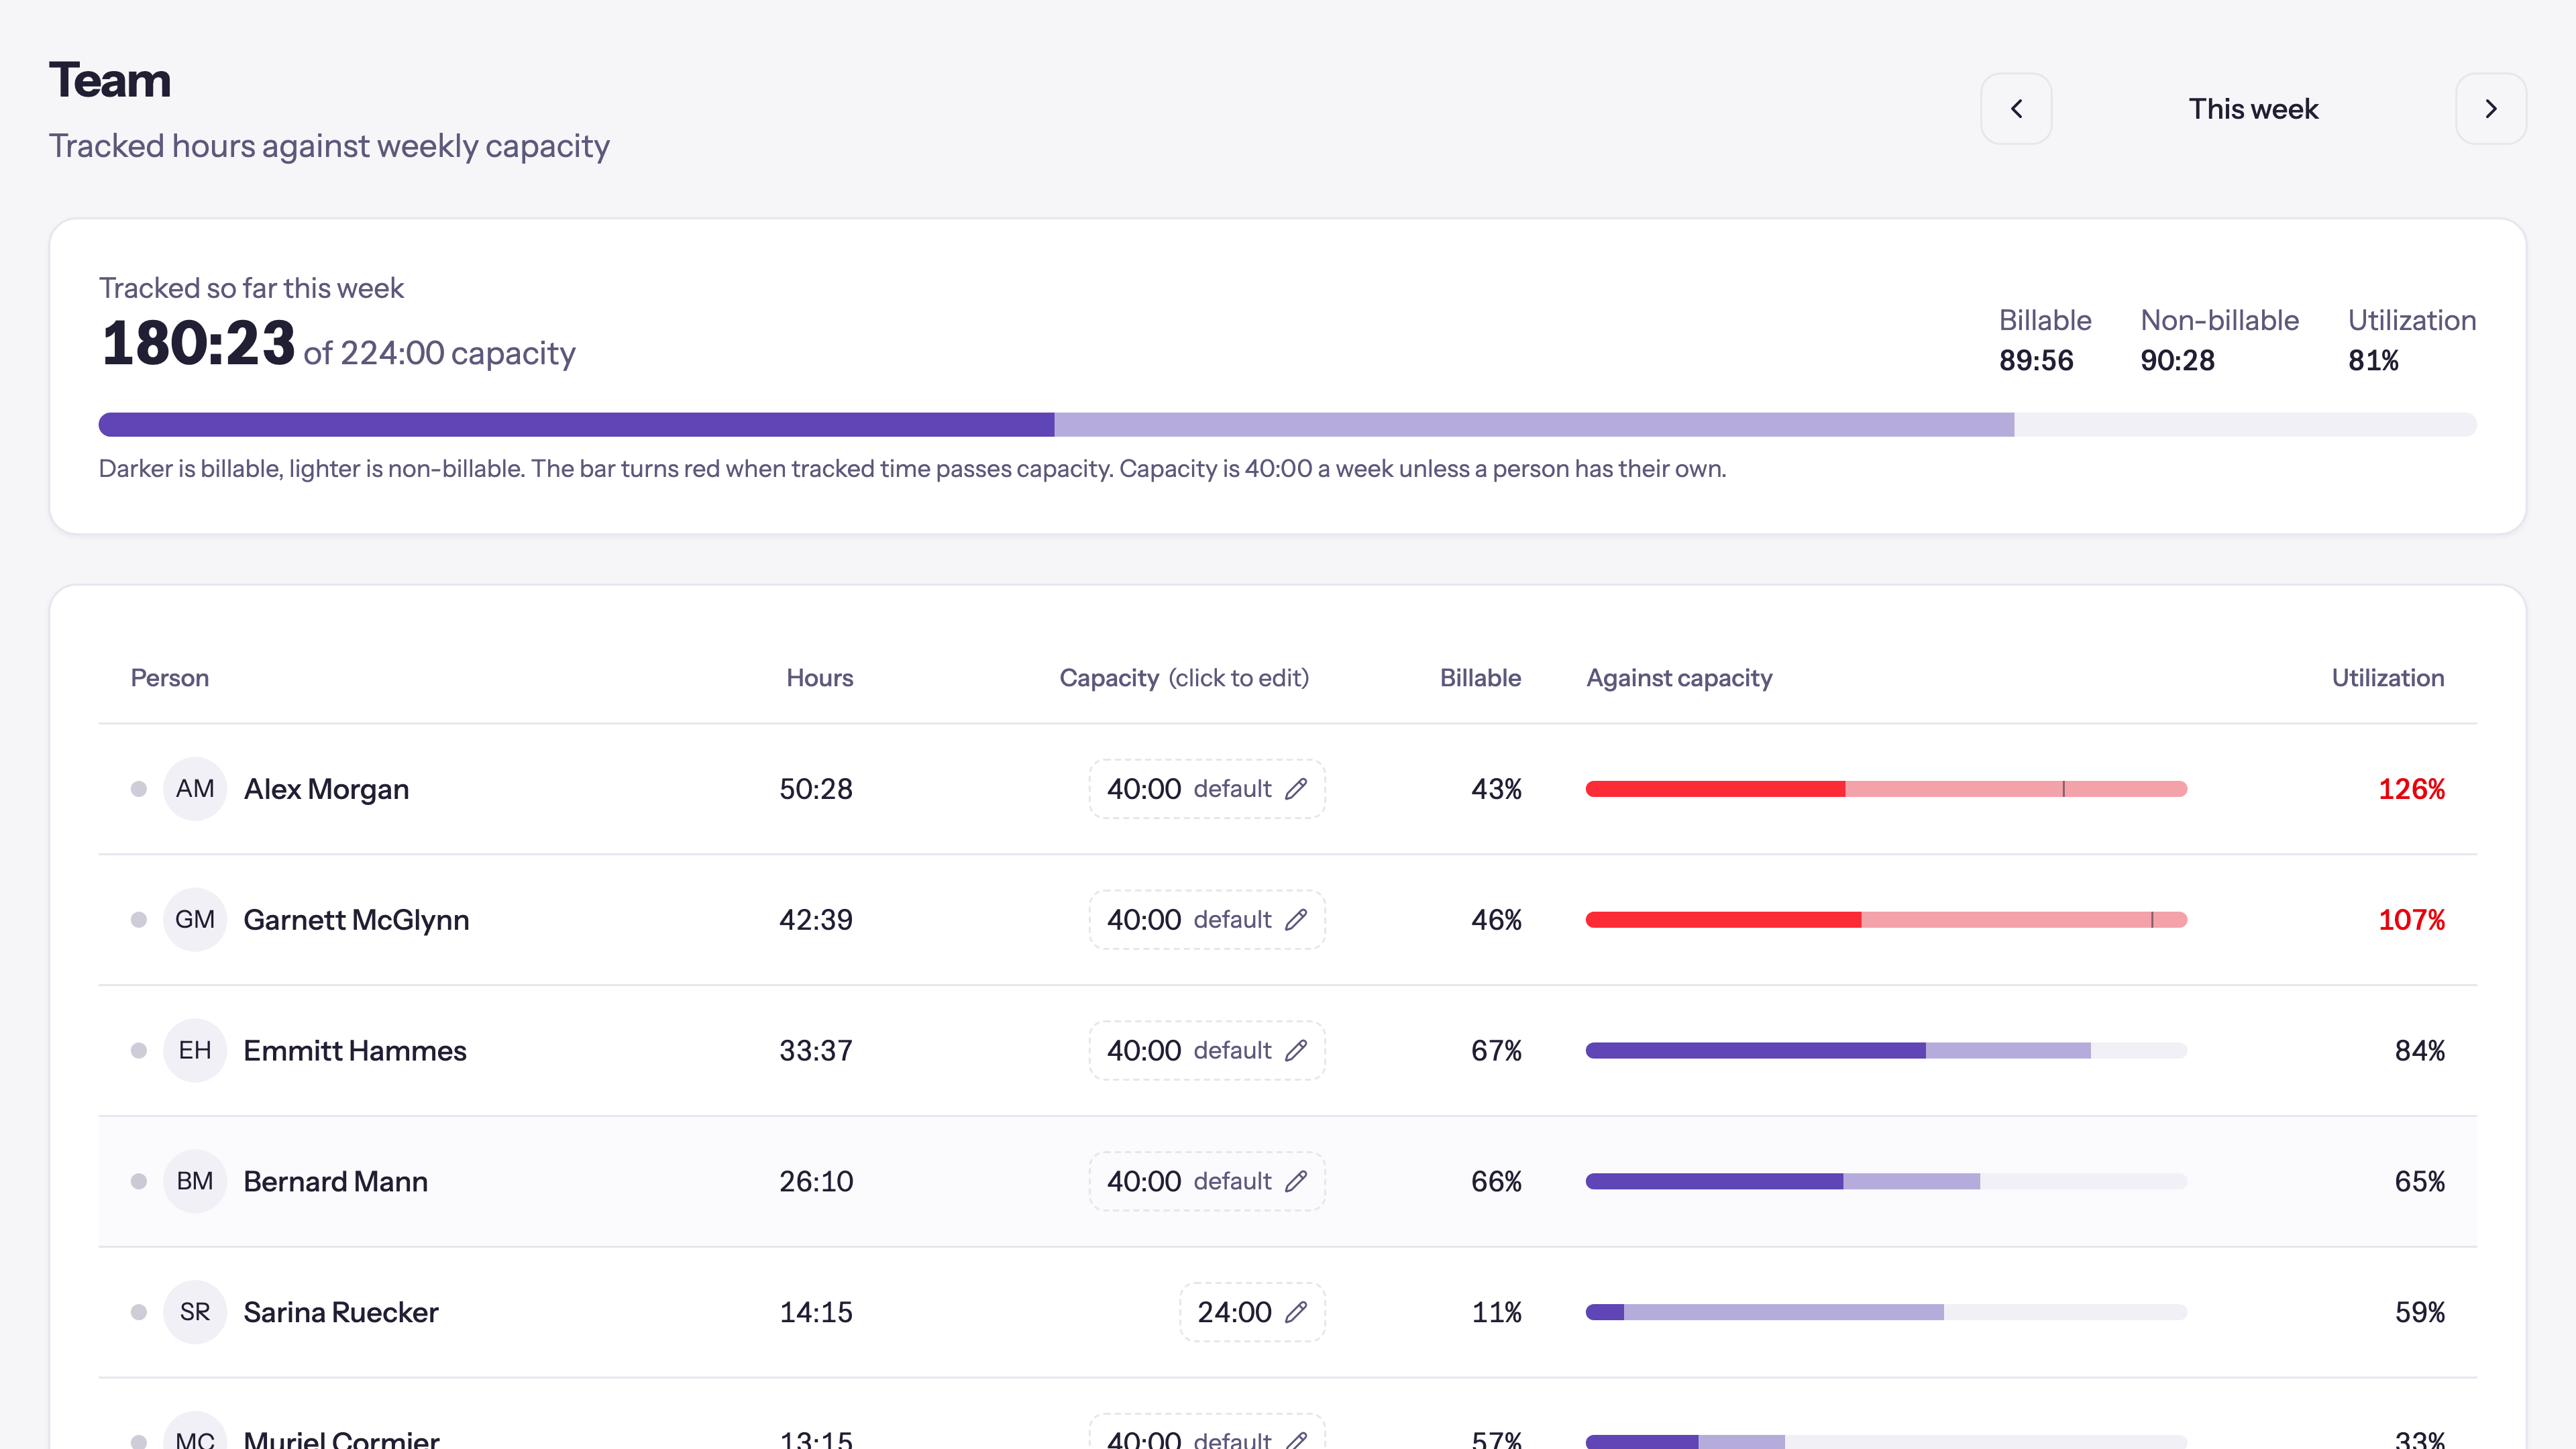Edit Emmitt Hammes's capacity pencil icon
The image size is (2576, 1449).
pyautogui.click(x=1296, y=1051)
